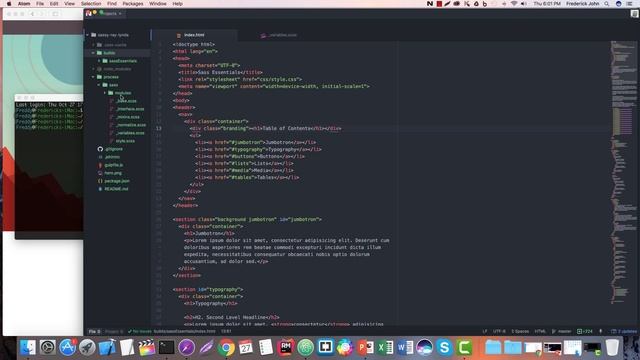The image size is (640, 360).
Task: Open PowerPoint from the dock
Action: (365, 348)
